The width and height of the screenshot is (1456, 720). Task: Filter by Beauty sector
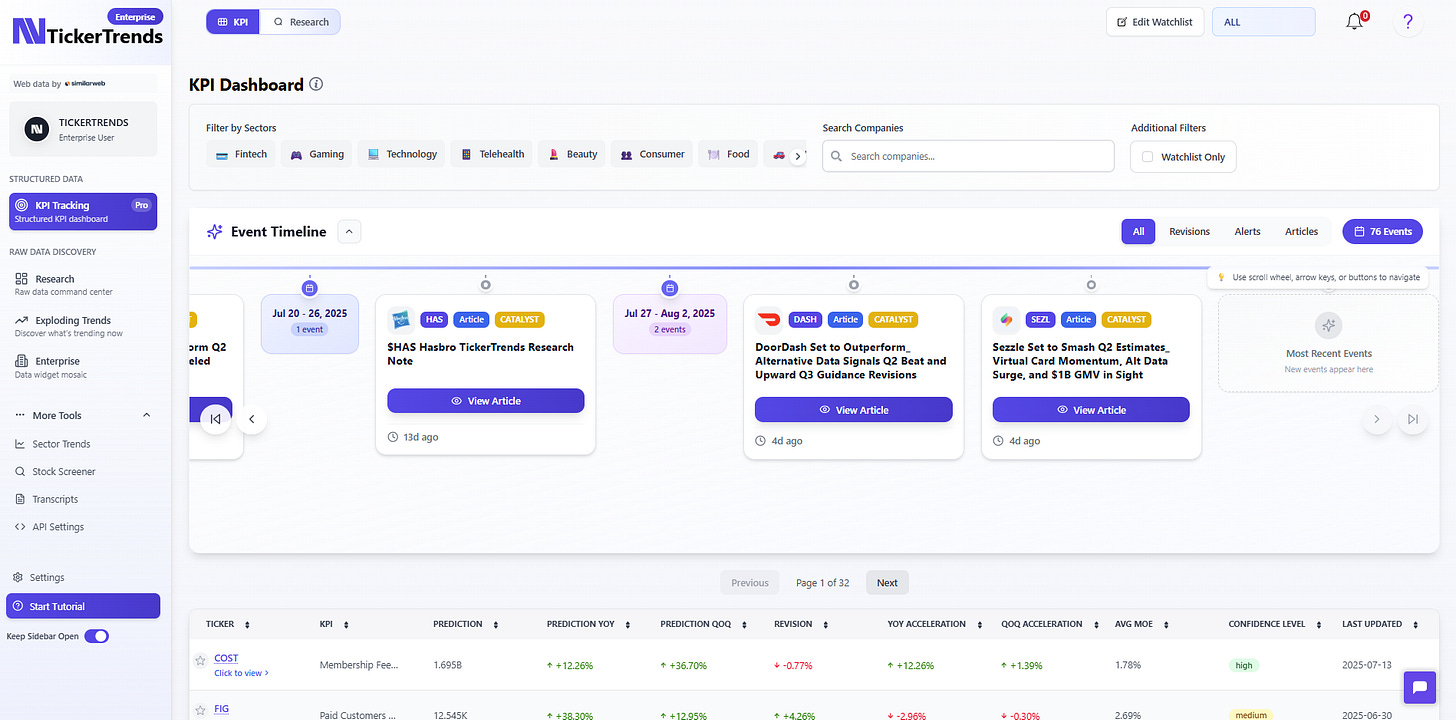[571, 154]
